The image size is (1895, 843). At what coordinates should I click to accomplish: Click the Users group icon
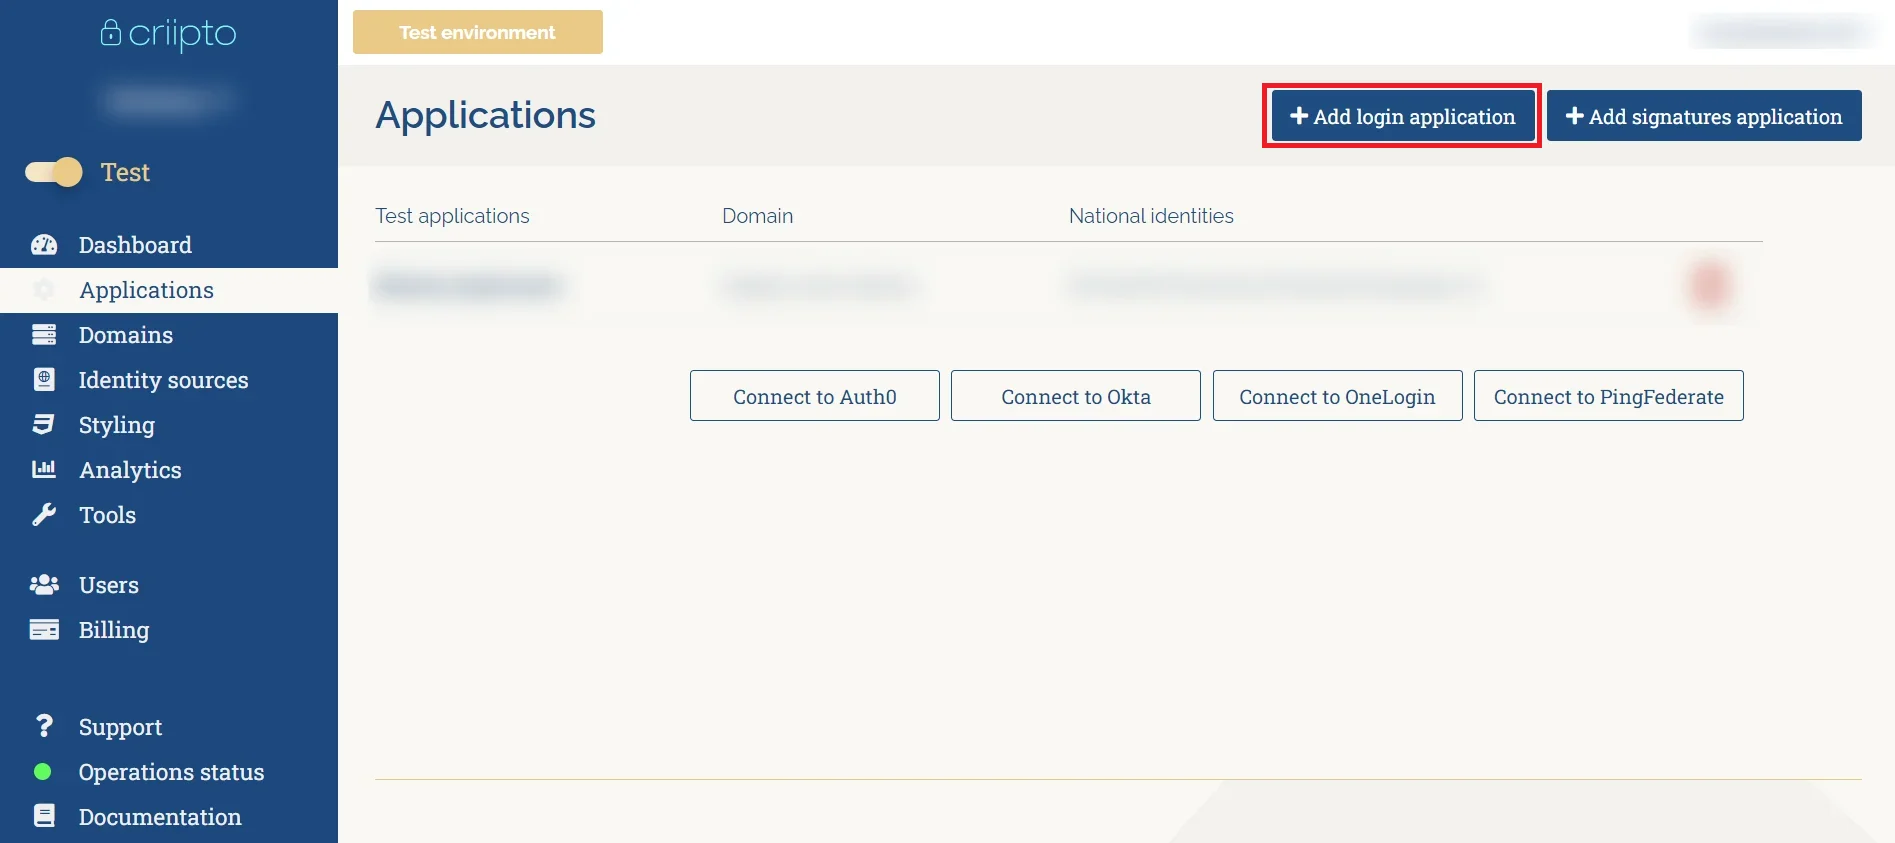point(44,585)
